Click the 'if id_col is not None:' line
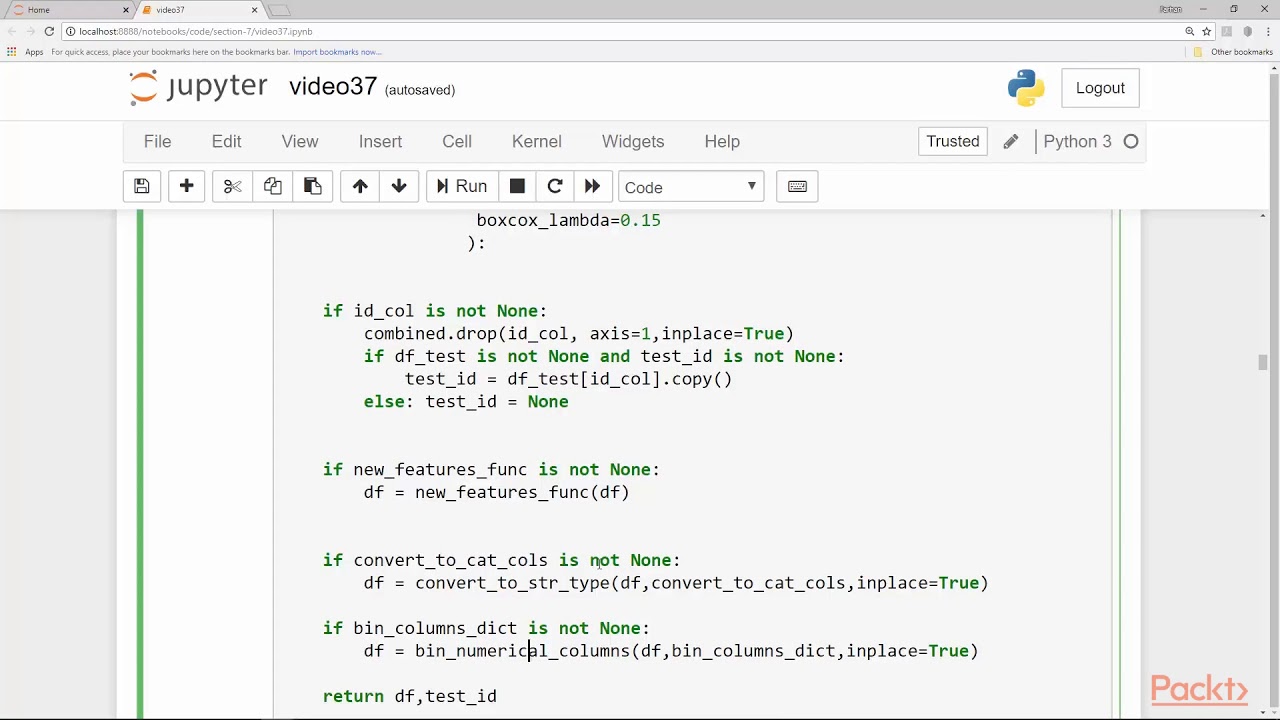Screen dimensions: 1280x720 click(435, 311)
